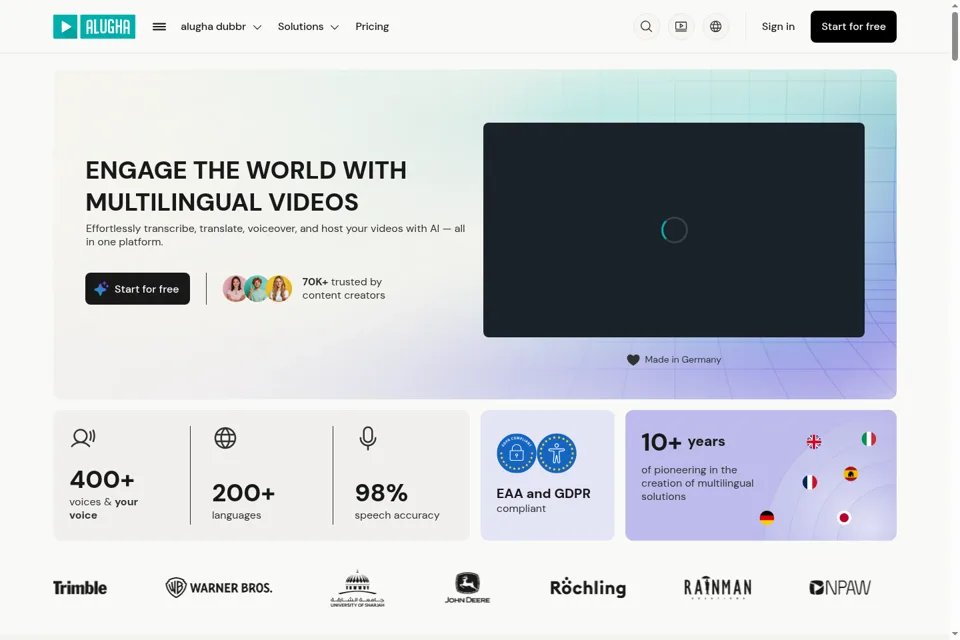Click the microphone speech accuracy icon
The width and height of the screenshot is (960, 640).
pos(368,439)
